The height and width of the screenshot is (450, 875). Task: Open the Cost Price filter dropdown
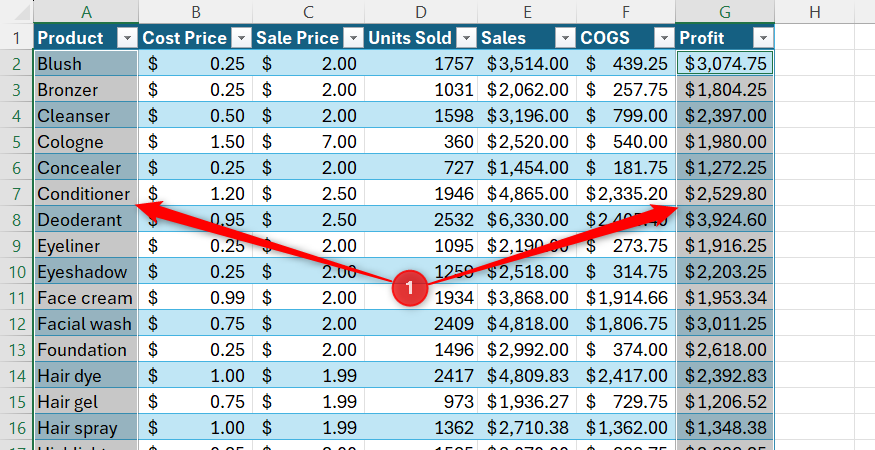click(241, 38)
